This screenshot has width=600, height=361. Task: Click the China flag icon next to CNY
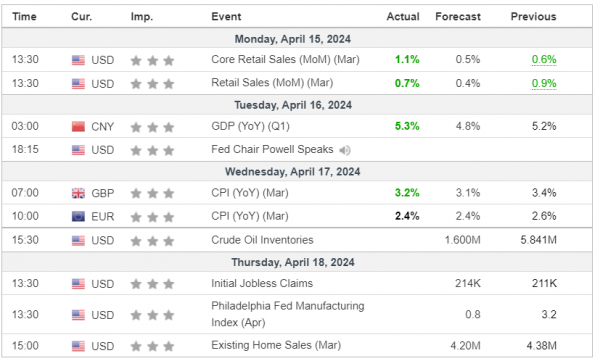point(78,127)
